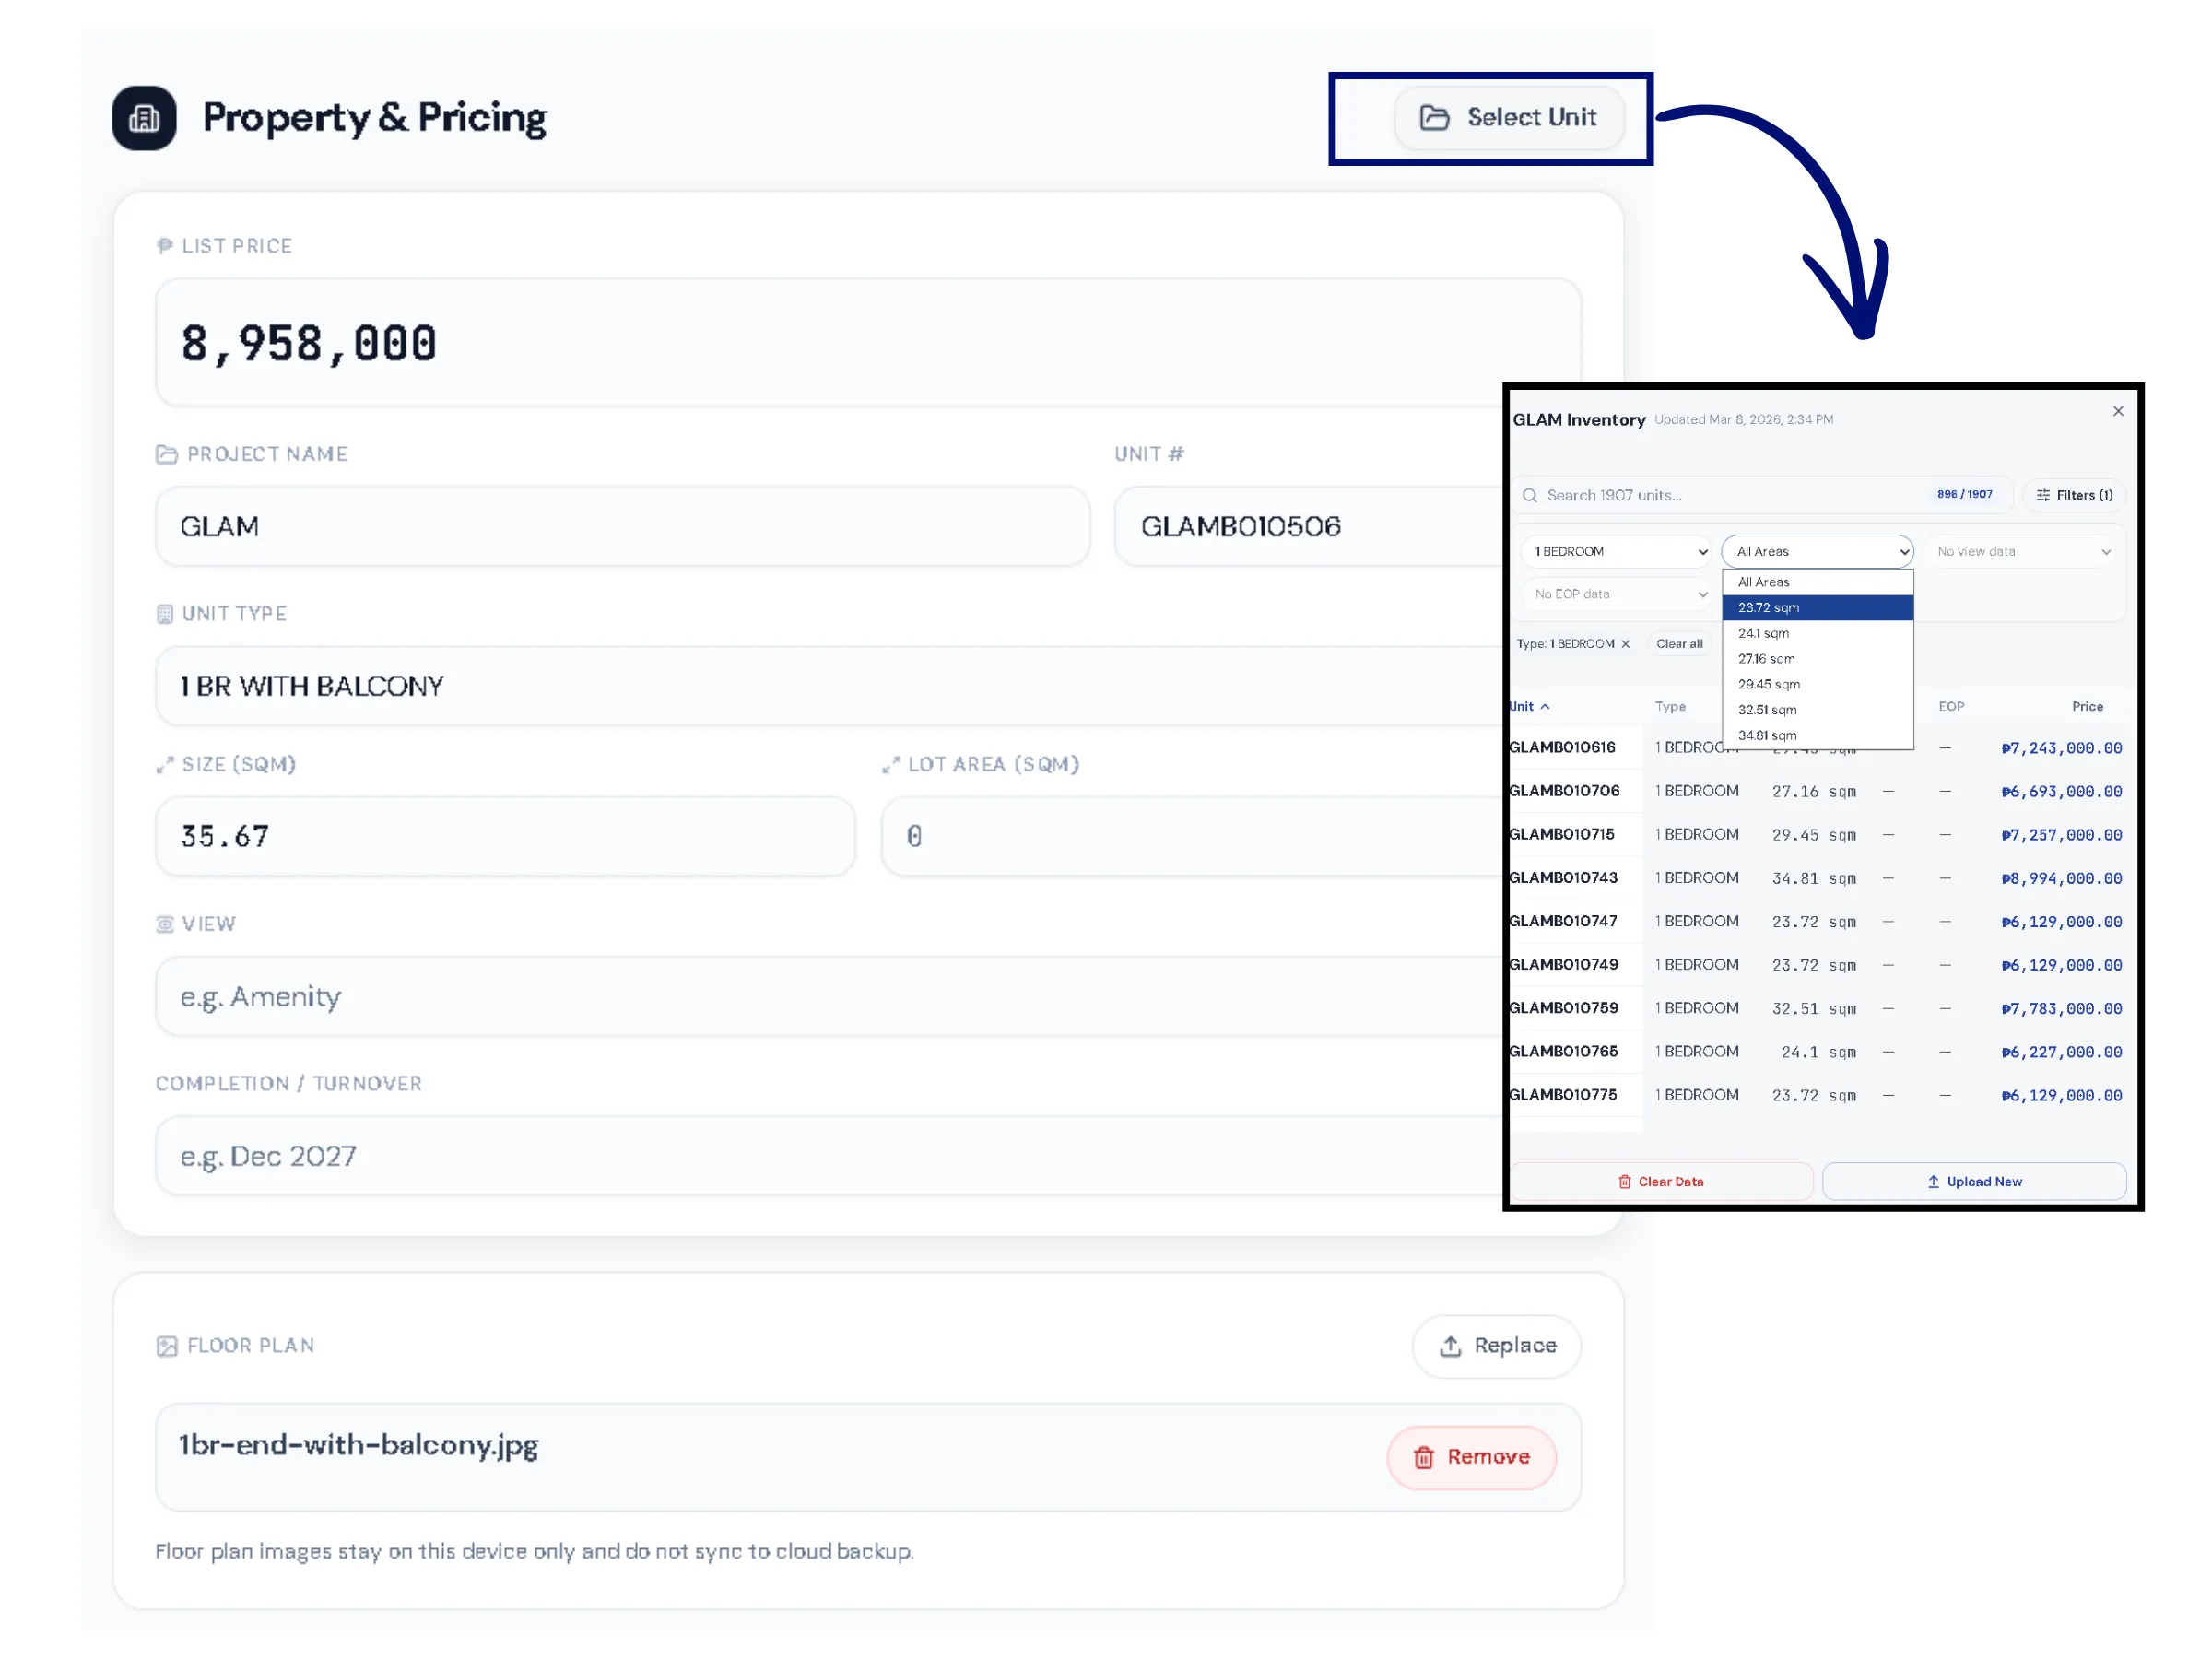This screenshot has height=1659, width=2212.
Task: Open the Filters (1) sliders button
Action: click(x=2073, y=495)
